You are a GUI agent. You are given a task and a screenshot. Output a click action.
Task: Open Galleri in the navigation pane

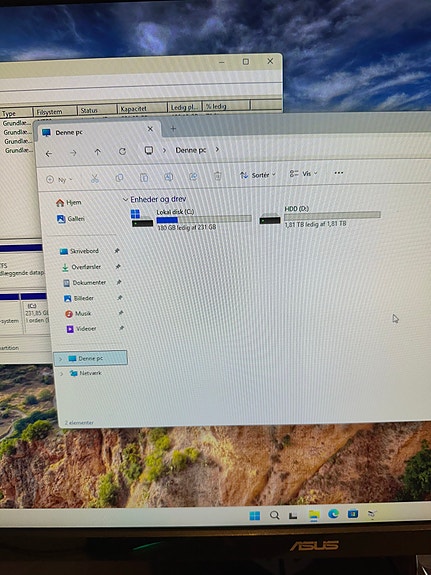click(70, 219)
